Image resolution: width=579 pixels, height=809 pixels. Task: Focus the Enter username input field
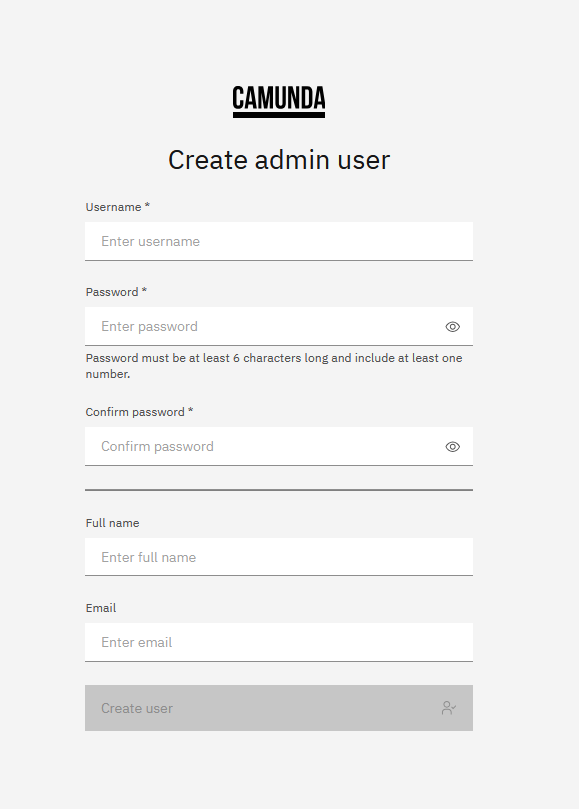click(x=278, y=241)
